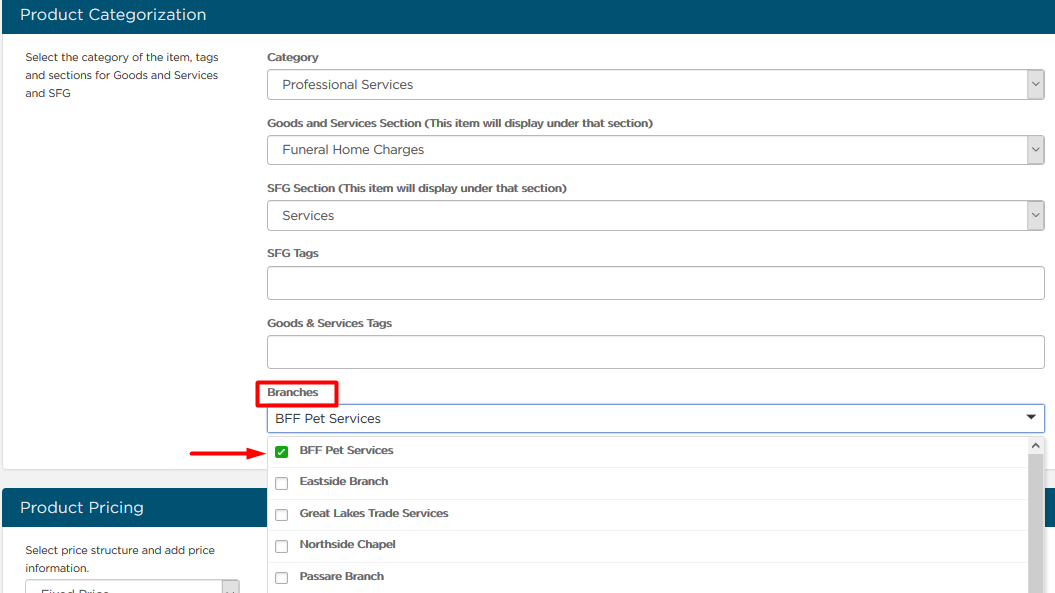The image size is (1055, 593).
Task: Uncheck the BFF Pet Services checkbox
Action: point(281,452)
